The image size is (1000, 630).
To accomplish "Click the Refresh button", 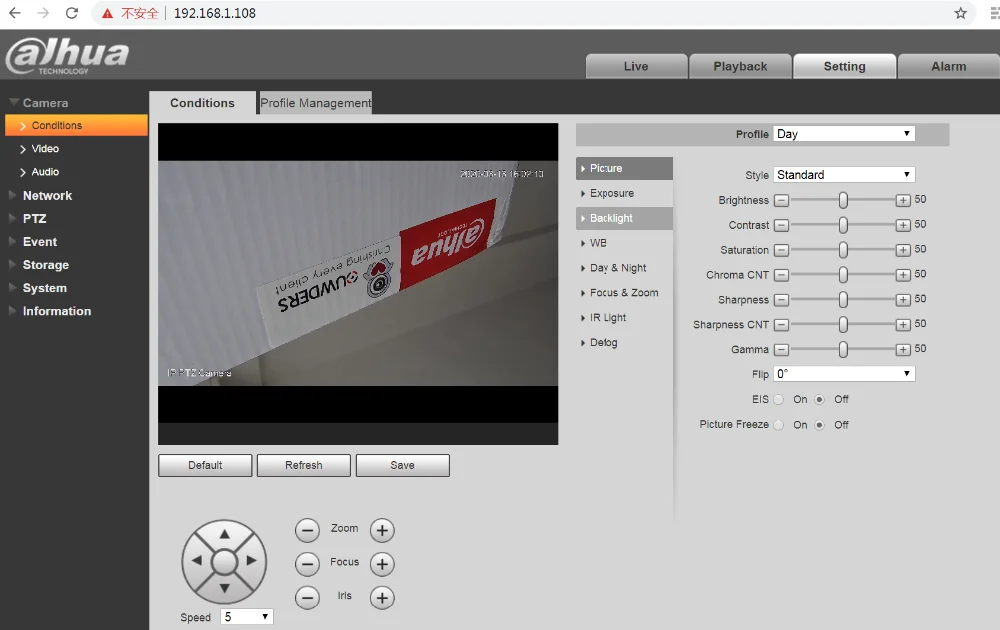I will (x=304, y=465).
